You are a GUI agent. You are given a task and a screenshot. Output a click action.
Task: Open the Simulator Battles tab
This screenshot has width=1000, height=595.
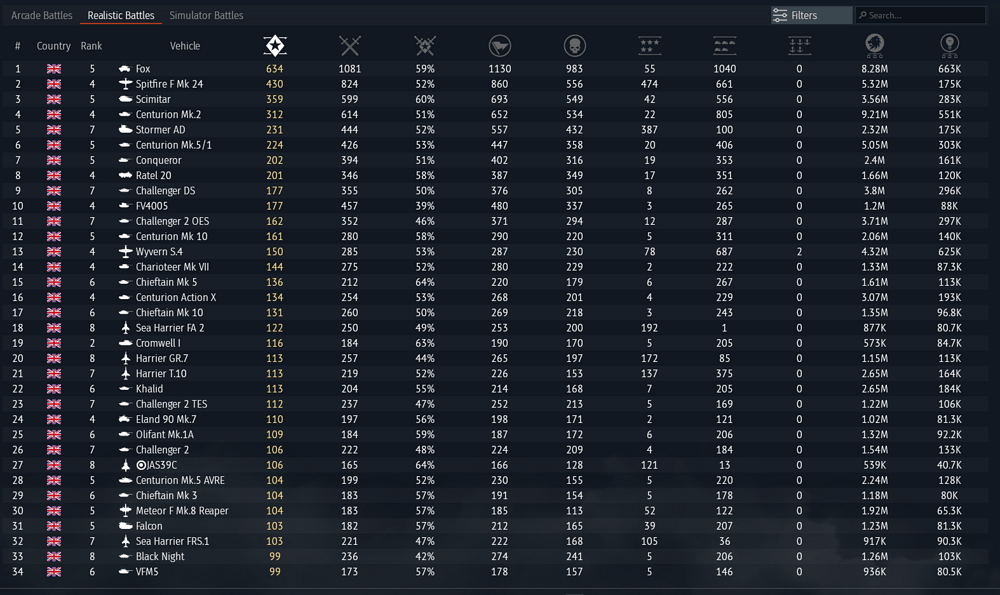[x=206, y=16]
